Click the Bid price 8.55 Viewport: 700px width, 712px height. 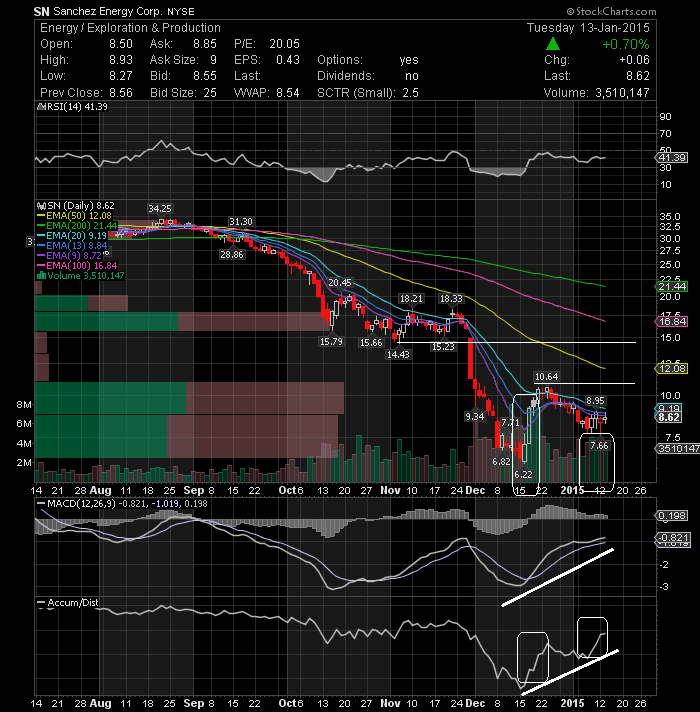(205, 76)
